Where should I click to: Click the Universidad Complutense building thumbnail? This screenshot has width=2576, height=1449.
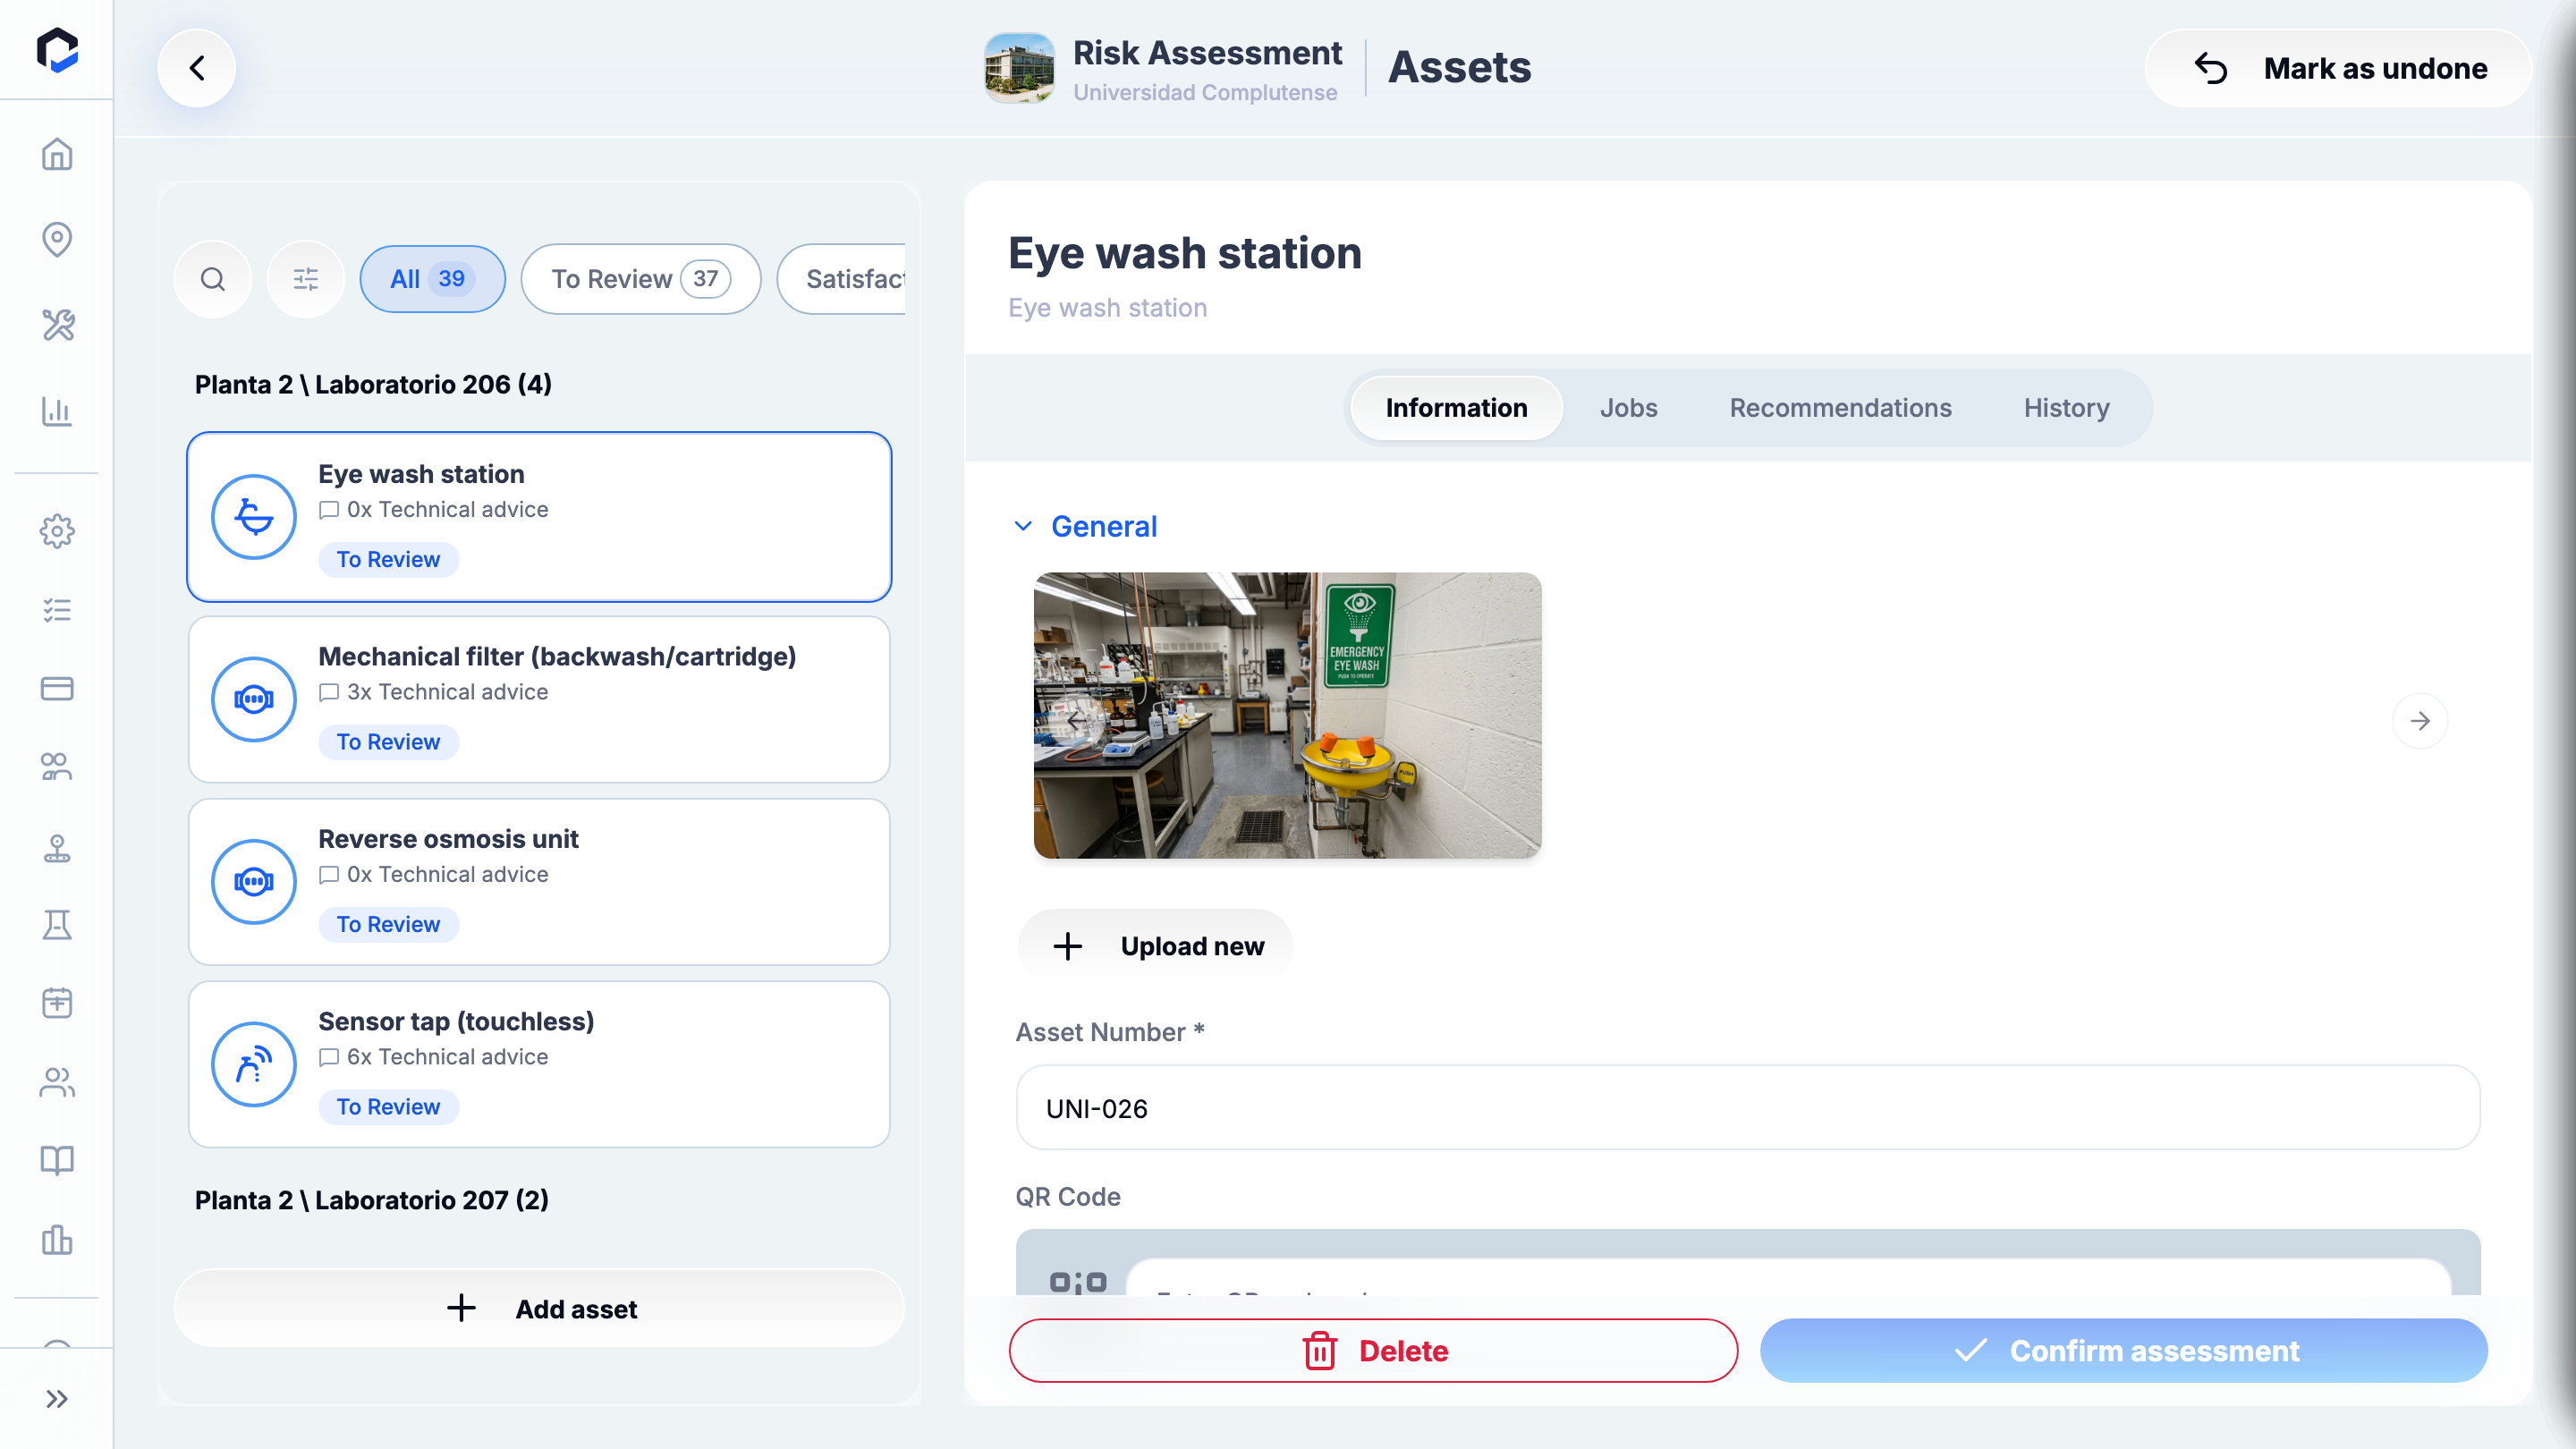coord(1019,68)
